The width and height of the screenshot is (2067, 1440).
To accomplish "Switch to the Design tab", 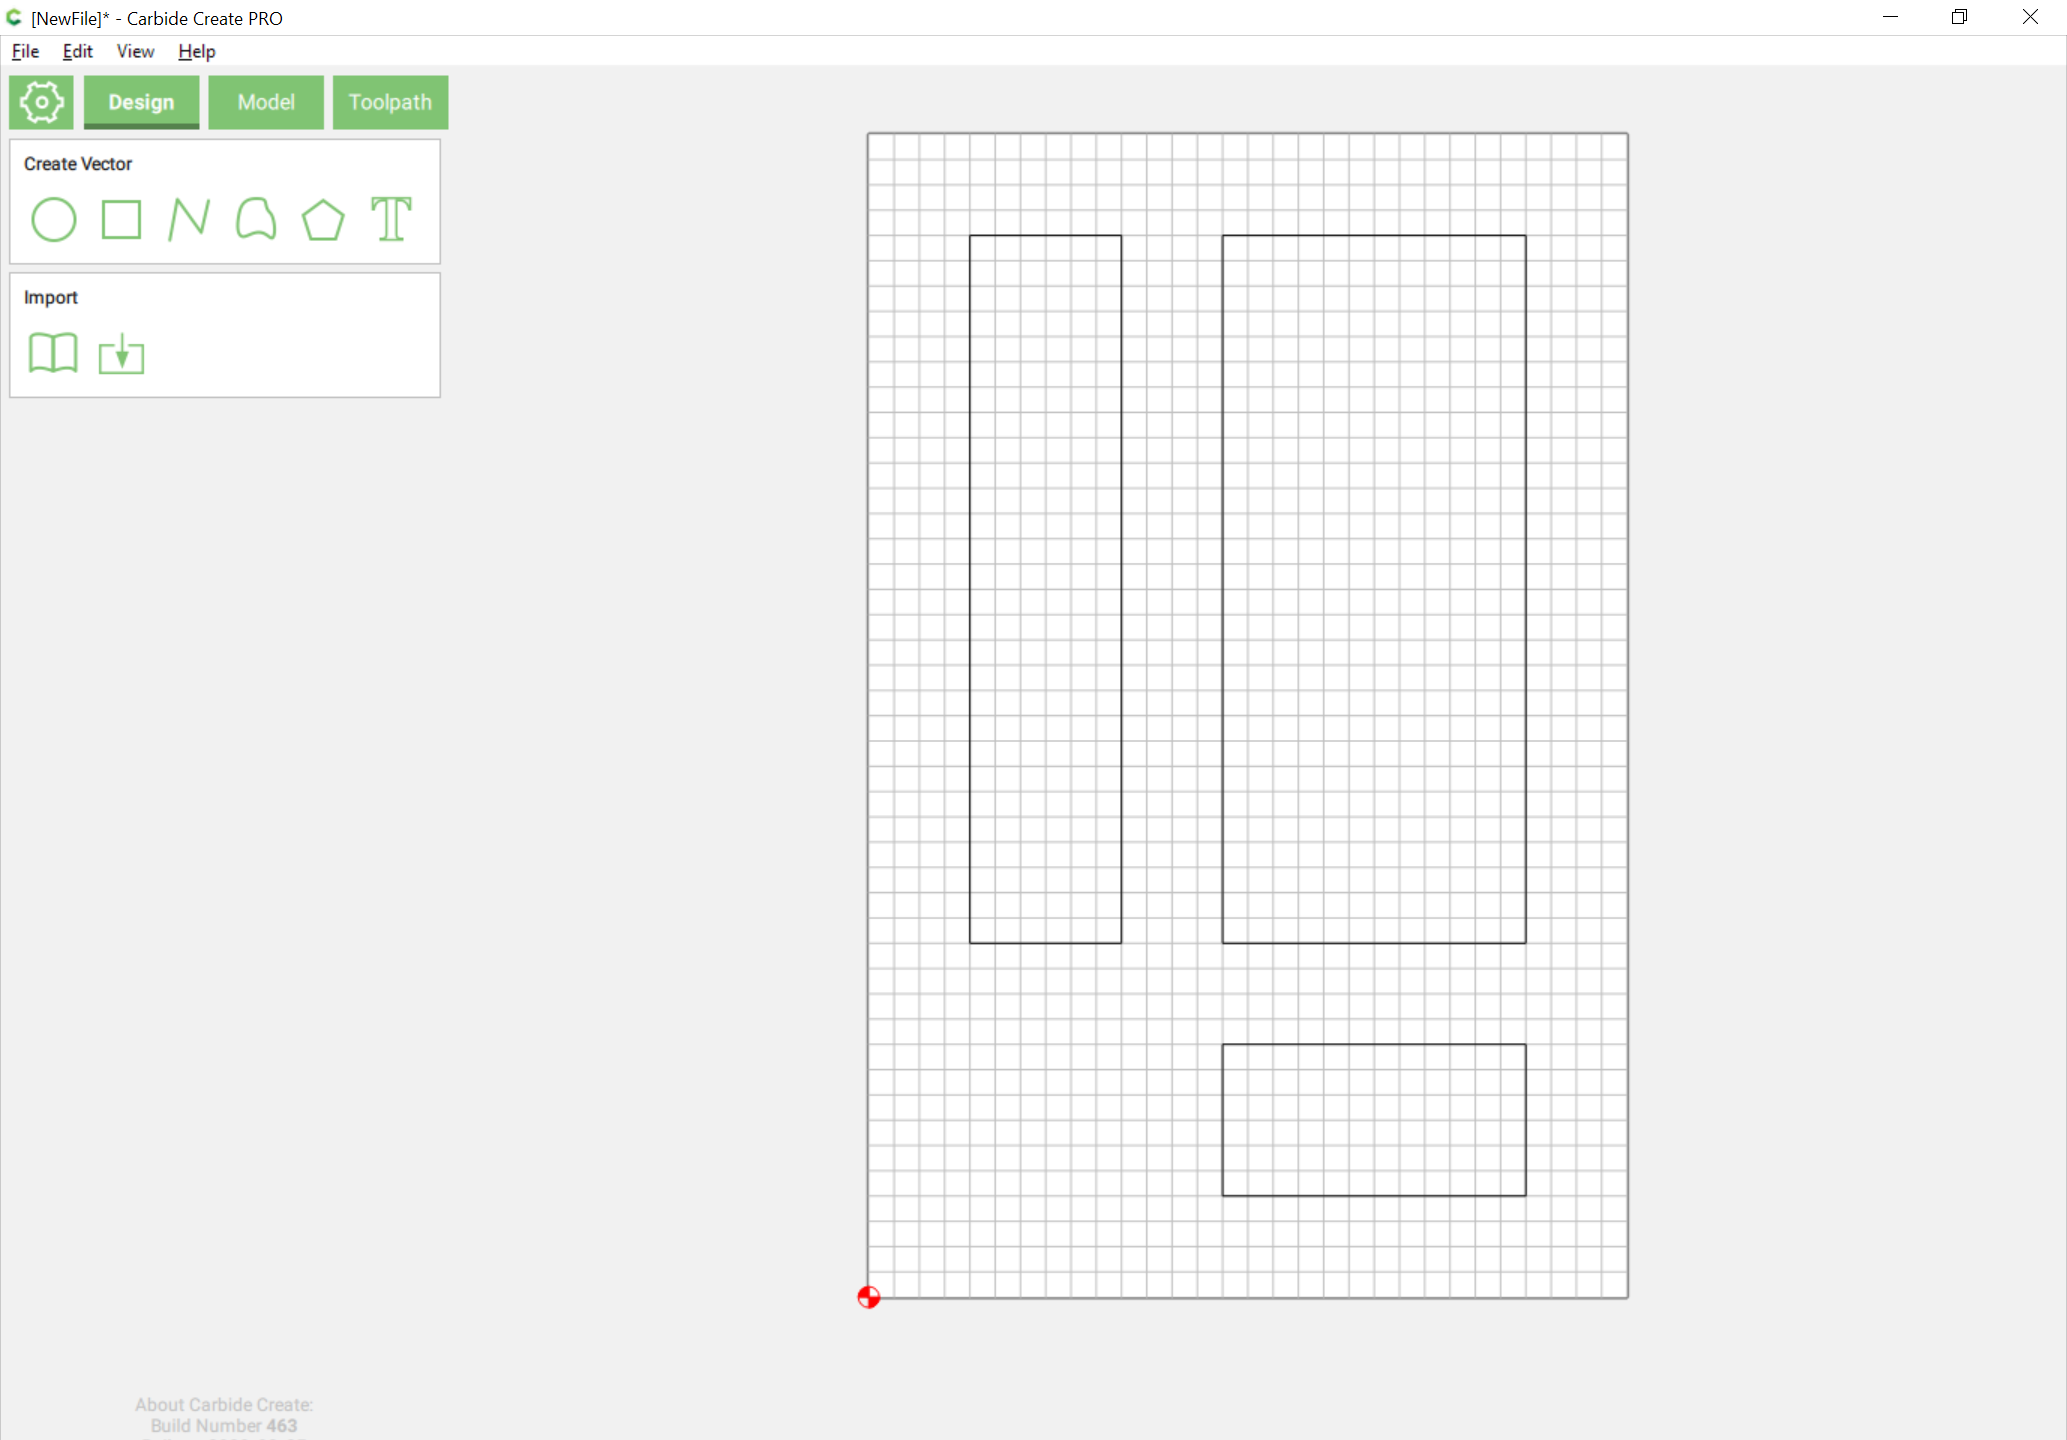I will pyautogui.click(x=141, y=102).
